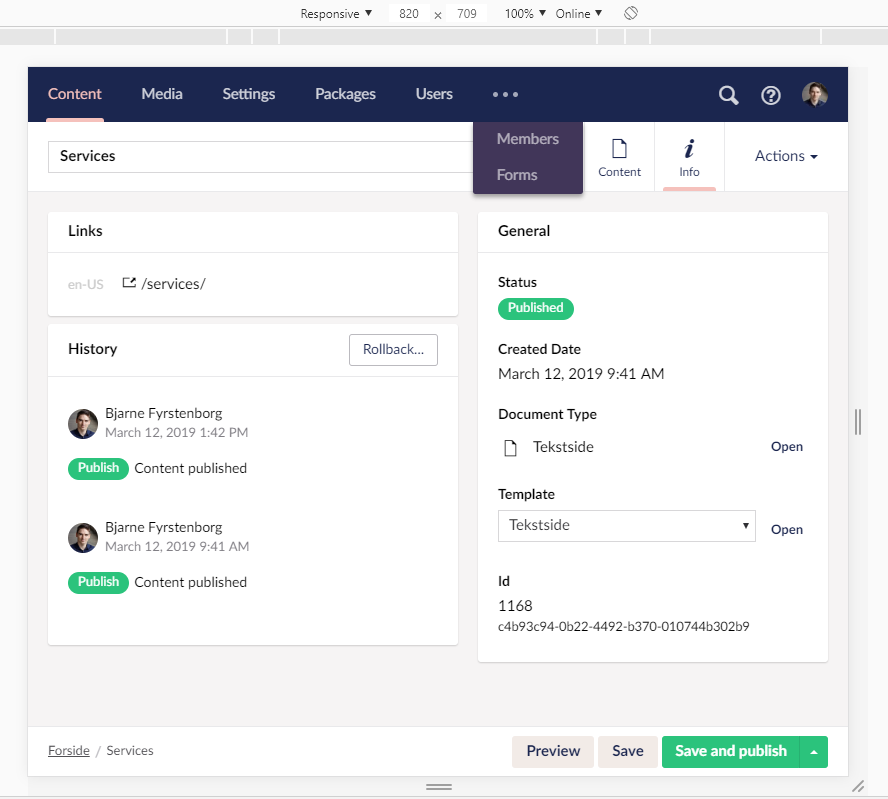Click the Tekstside document type icon

click(x=510, y=448)
